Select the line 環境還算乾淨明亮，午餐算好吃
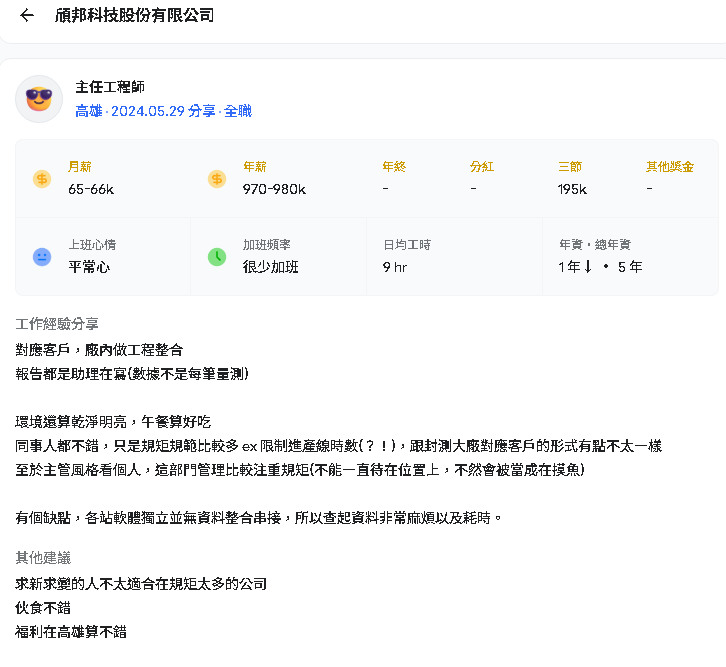Screen dimensions: 726x667 pyautogui.click(x=113, y=422)
